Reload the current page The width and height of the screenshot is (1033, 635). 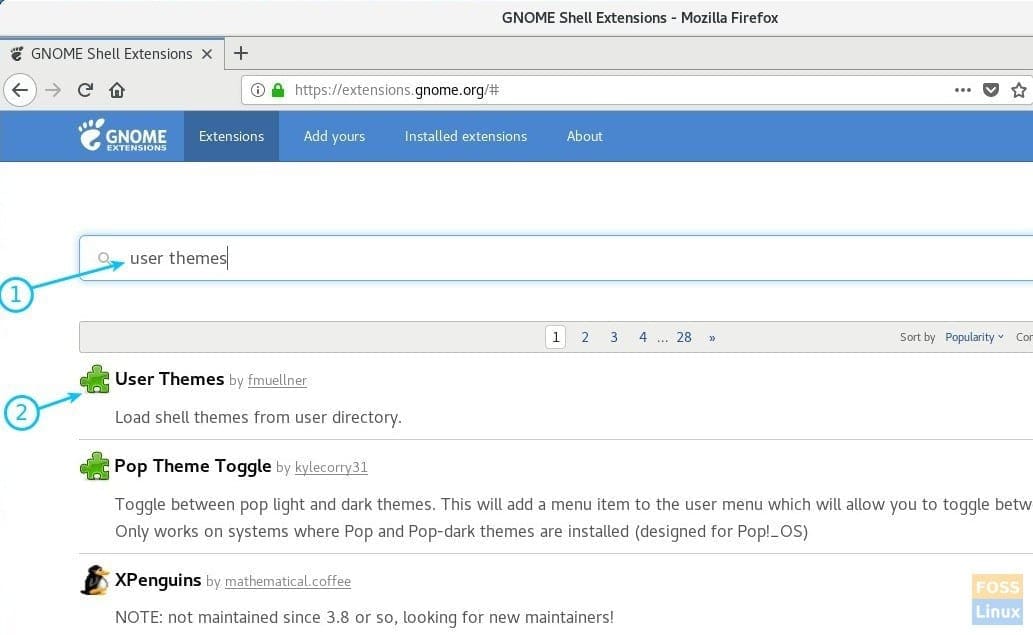85,90
